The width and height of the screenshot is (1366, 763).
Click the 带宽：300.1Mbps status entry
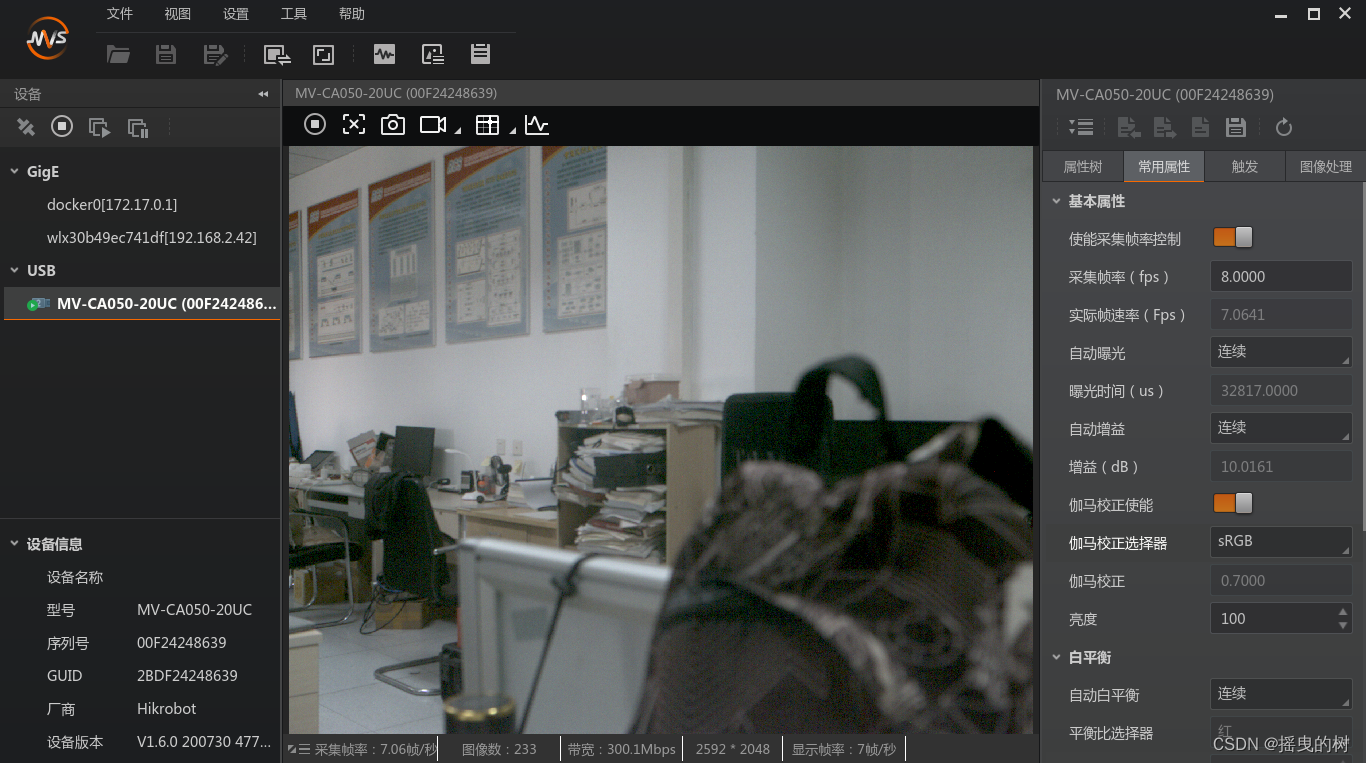point(621,749)
